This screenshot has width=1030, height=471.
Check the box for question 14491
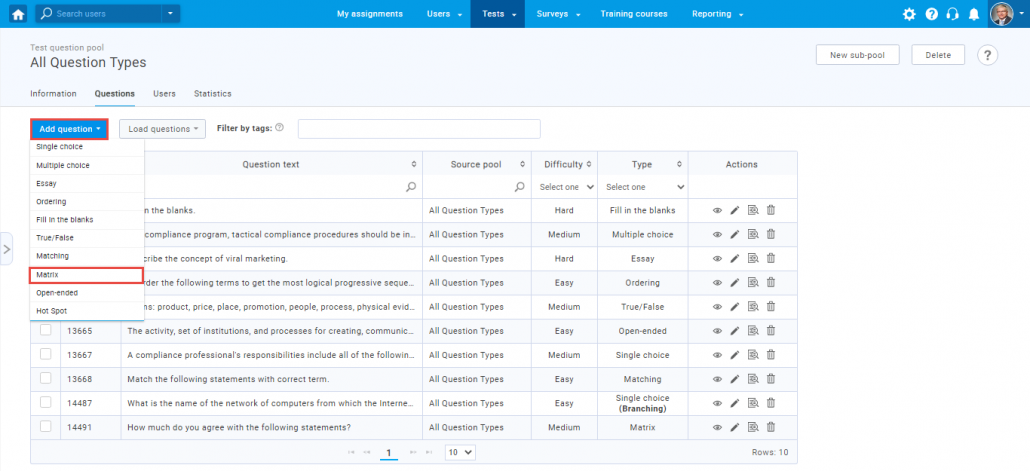point(46,426)
